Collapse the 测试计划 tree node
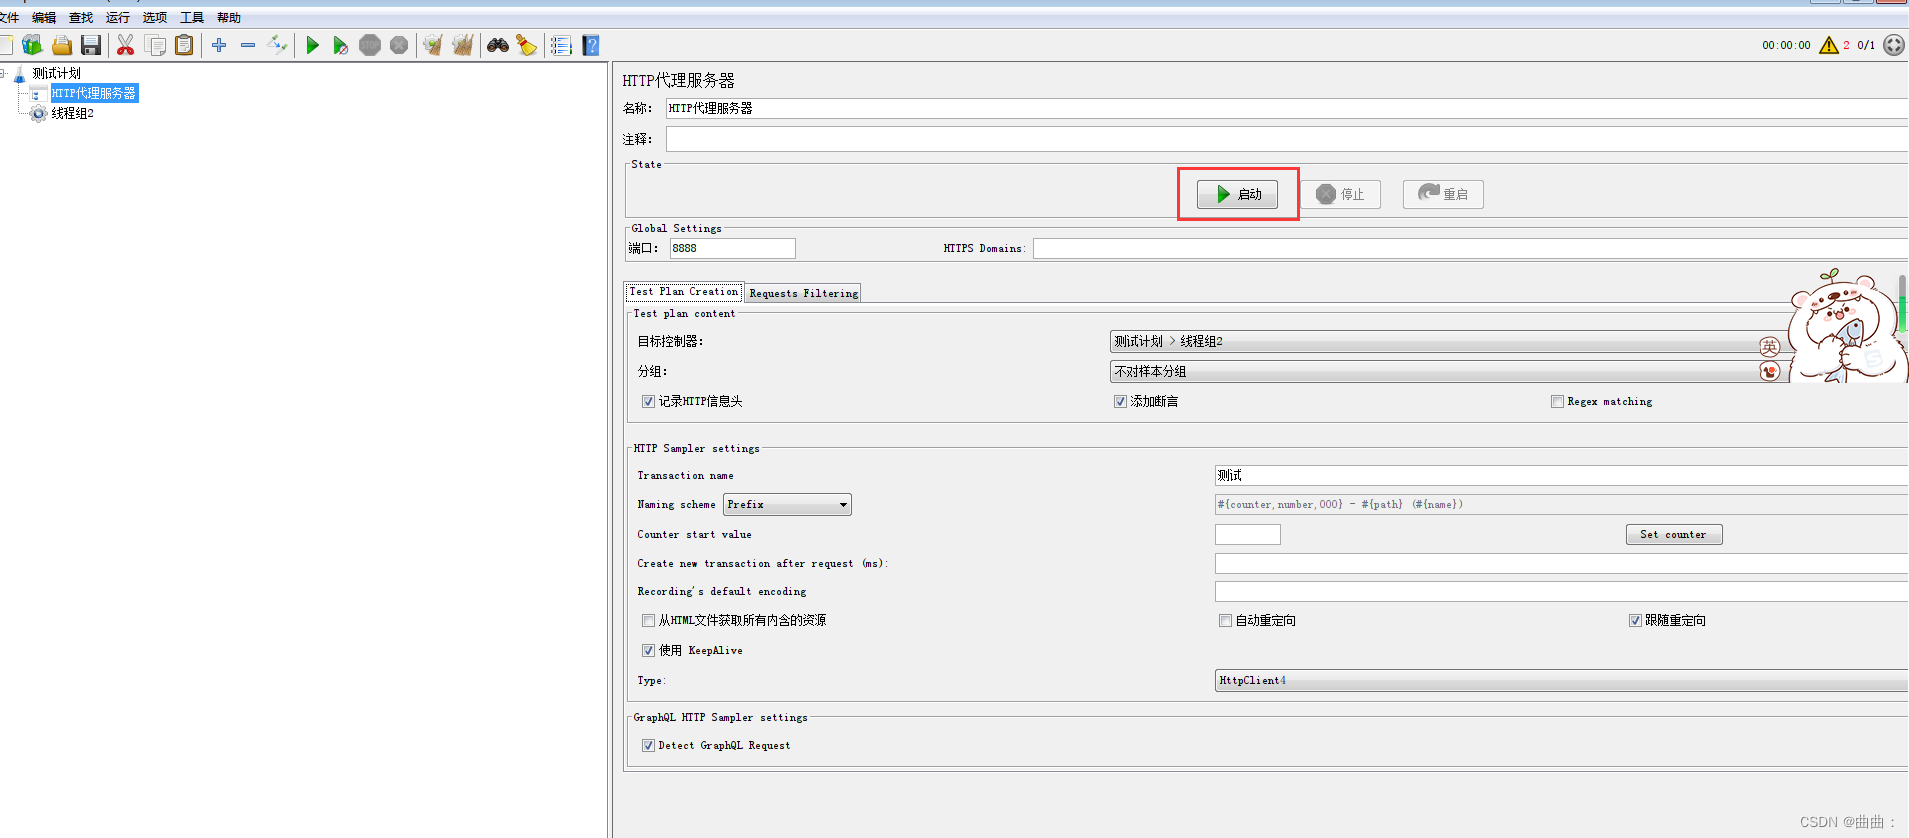 click(3, 73)
